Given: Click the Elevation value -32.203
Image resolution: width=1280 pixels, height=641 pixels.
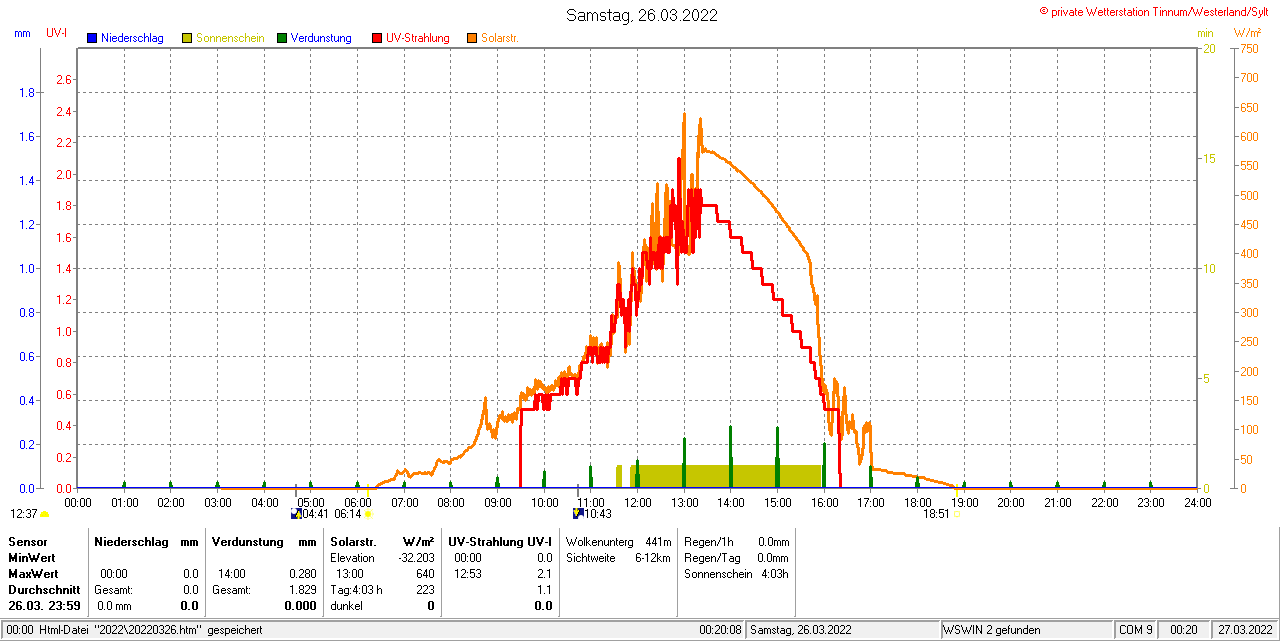Looking at the screenshot, I should (x=416, y=558).
